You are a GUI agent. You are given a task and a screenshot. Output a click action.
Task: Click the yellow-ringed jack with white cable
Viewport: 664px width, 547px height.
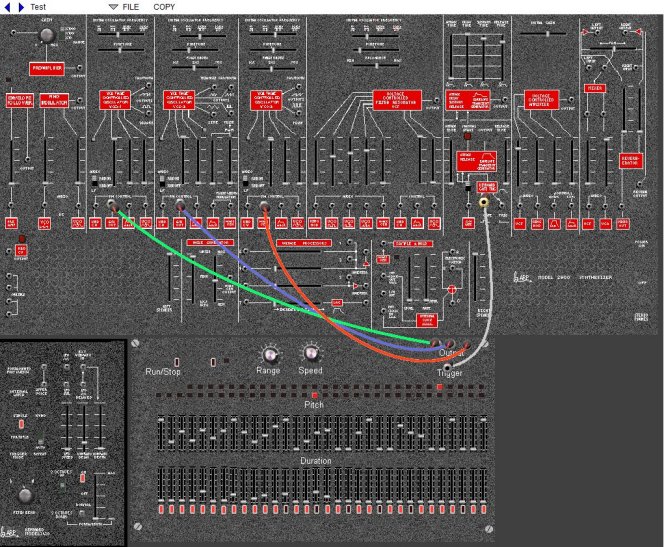[x=485, y=202]
